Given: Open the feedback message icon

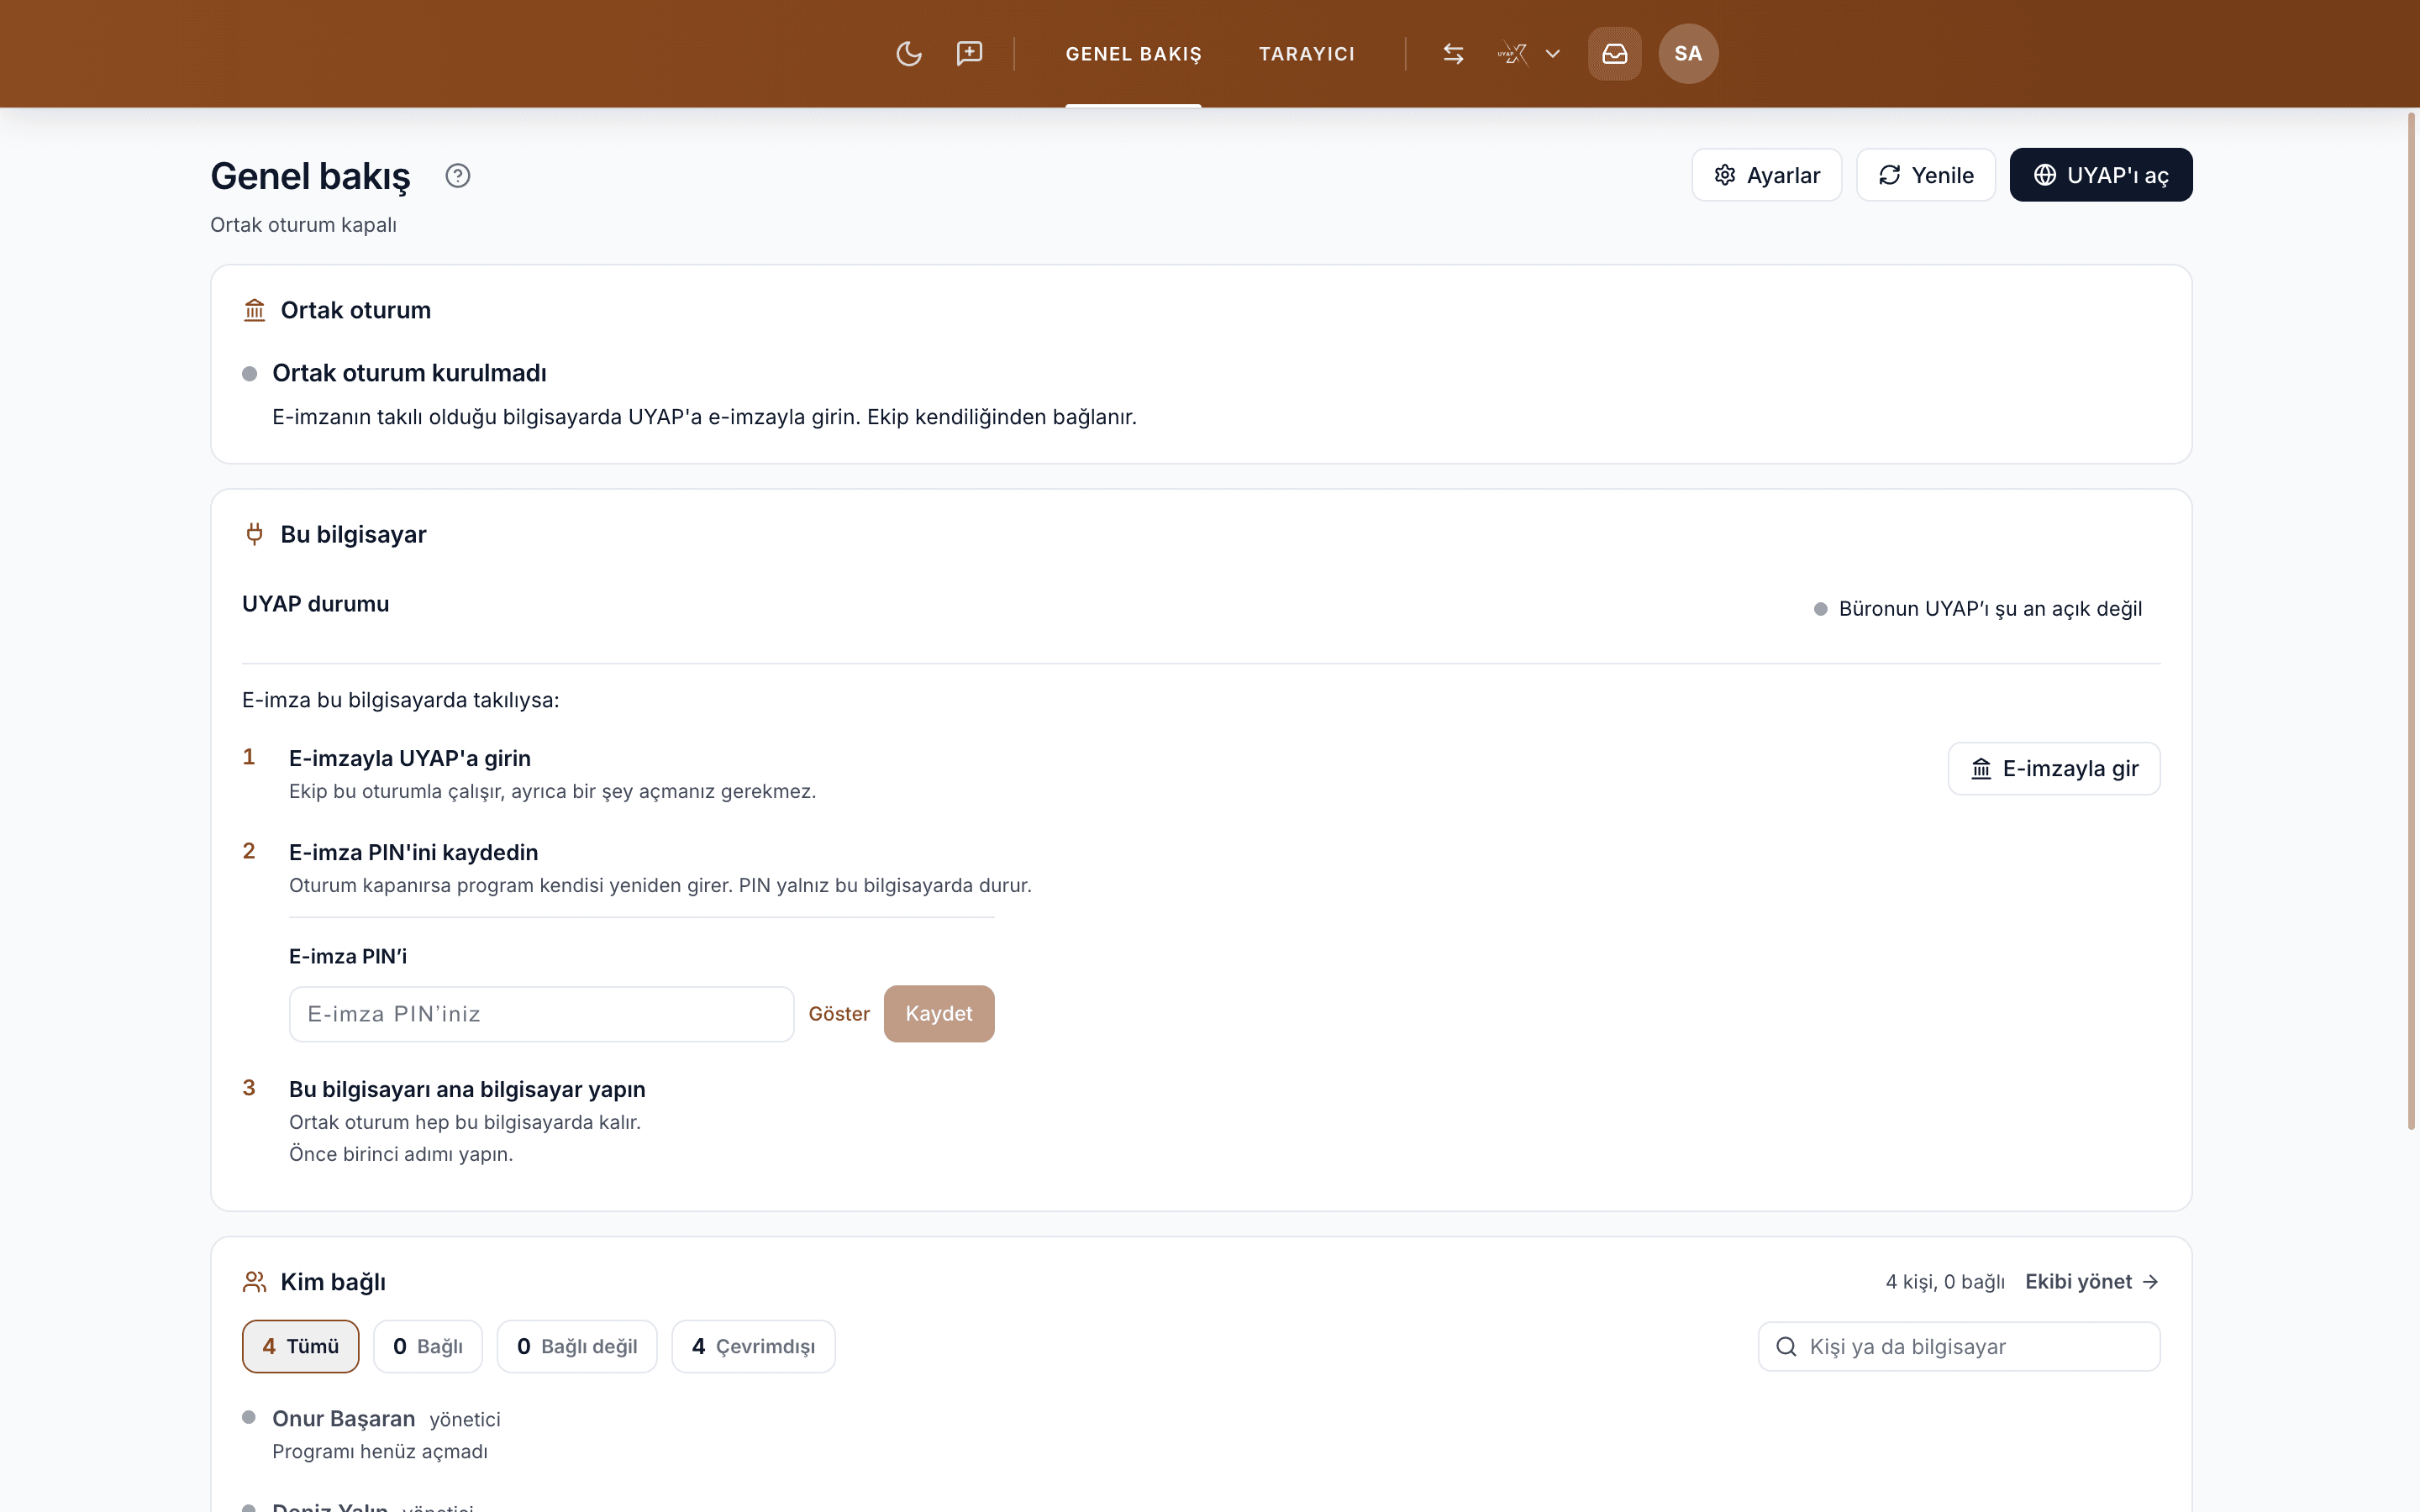Looking at the screenshot, I should point(969,54).
